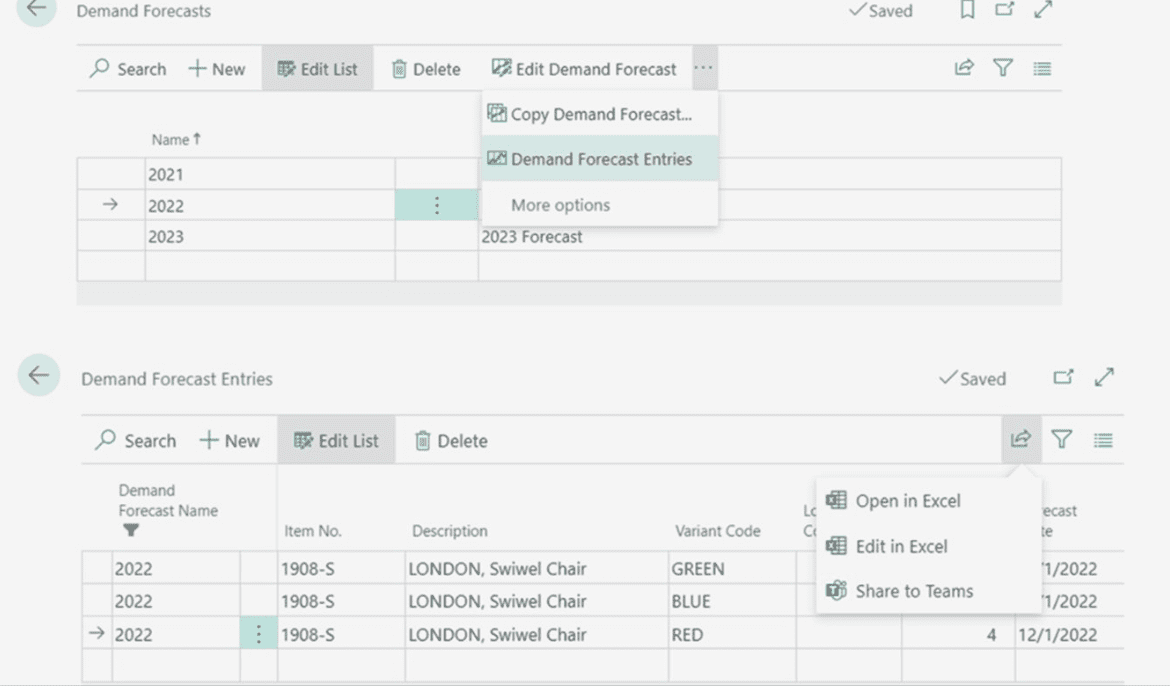The height and width of the screenshot is (686, 1170).
Task: Click the bookmark icon in Demand Forecasts header
Action: point(967,11)
